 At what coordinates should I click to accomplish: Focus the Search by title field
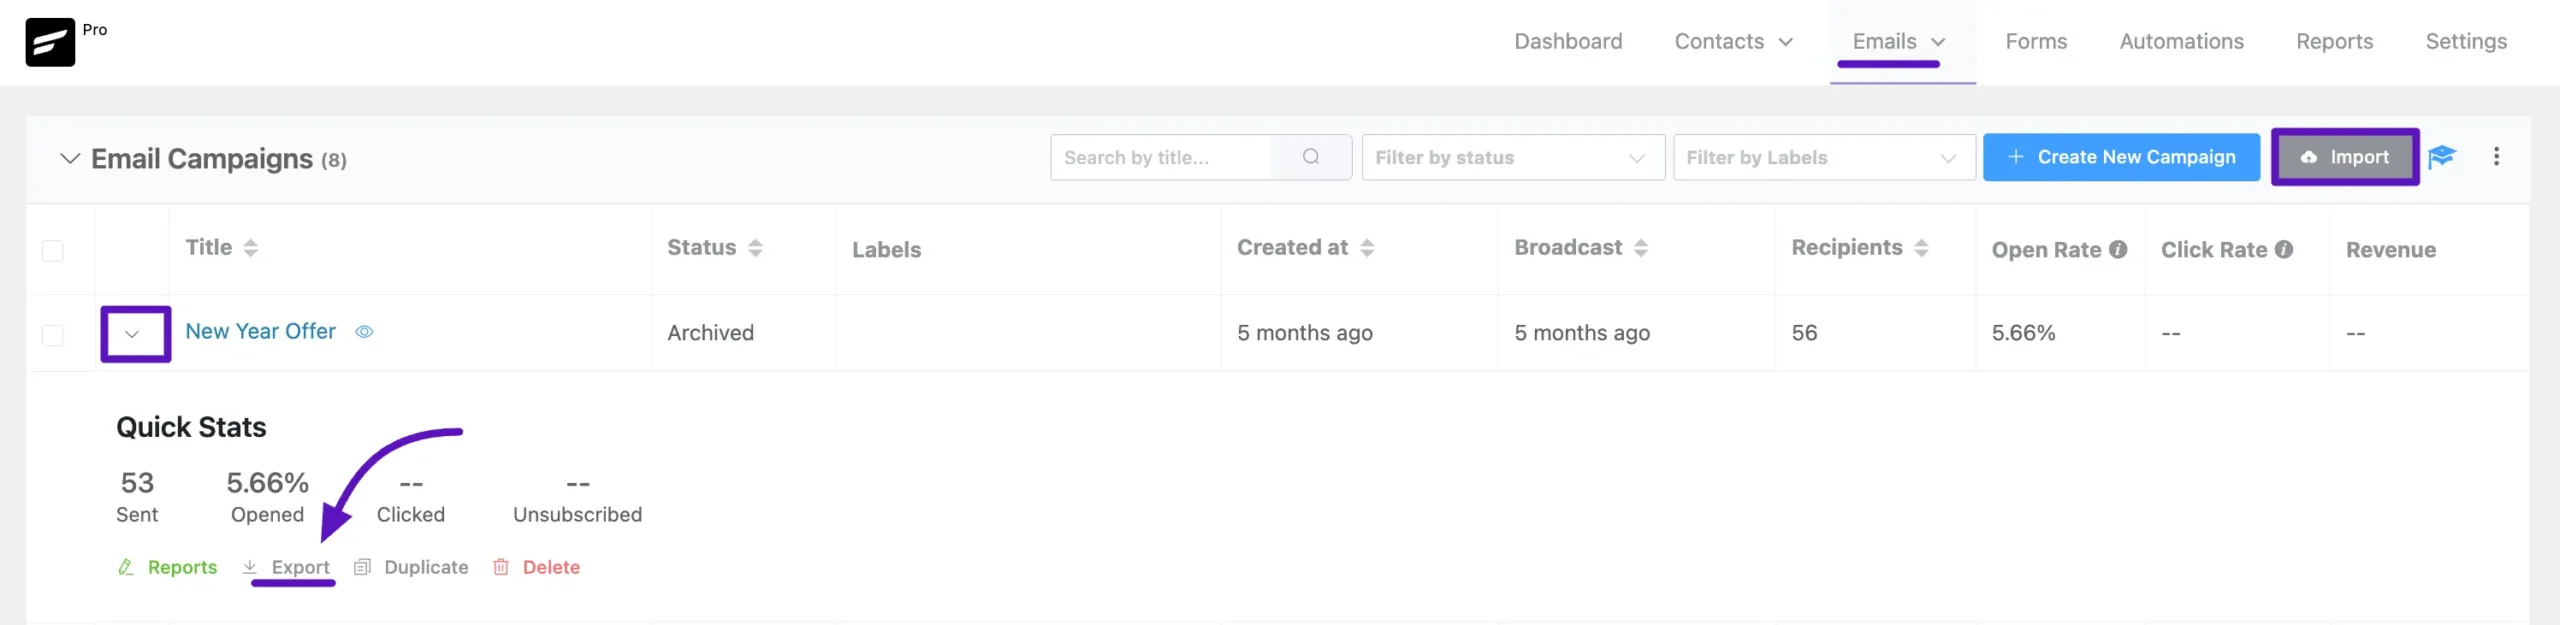(1160, 157)
